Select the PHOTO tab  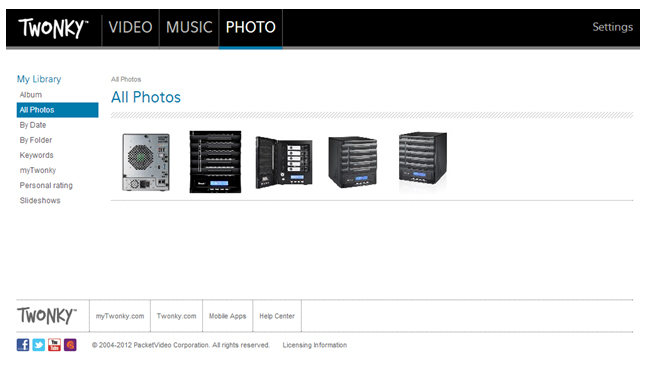click(x=250, y=28)
